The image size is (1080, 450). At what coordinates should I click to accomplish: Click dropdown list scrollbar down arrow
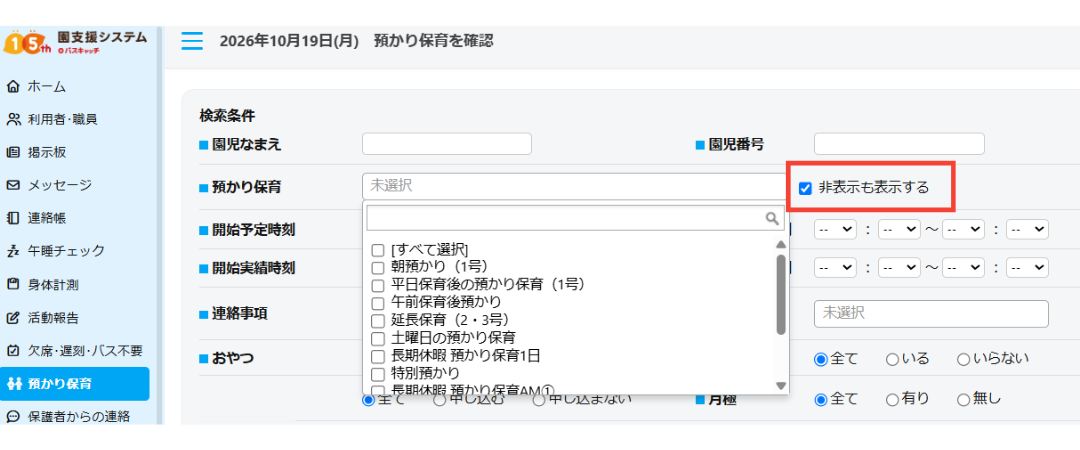(780, 385)
